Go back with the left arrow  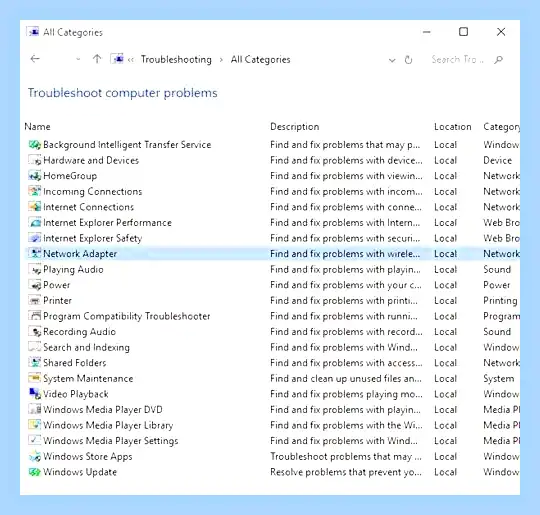click(35, 59)
